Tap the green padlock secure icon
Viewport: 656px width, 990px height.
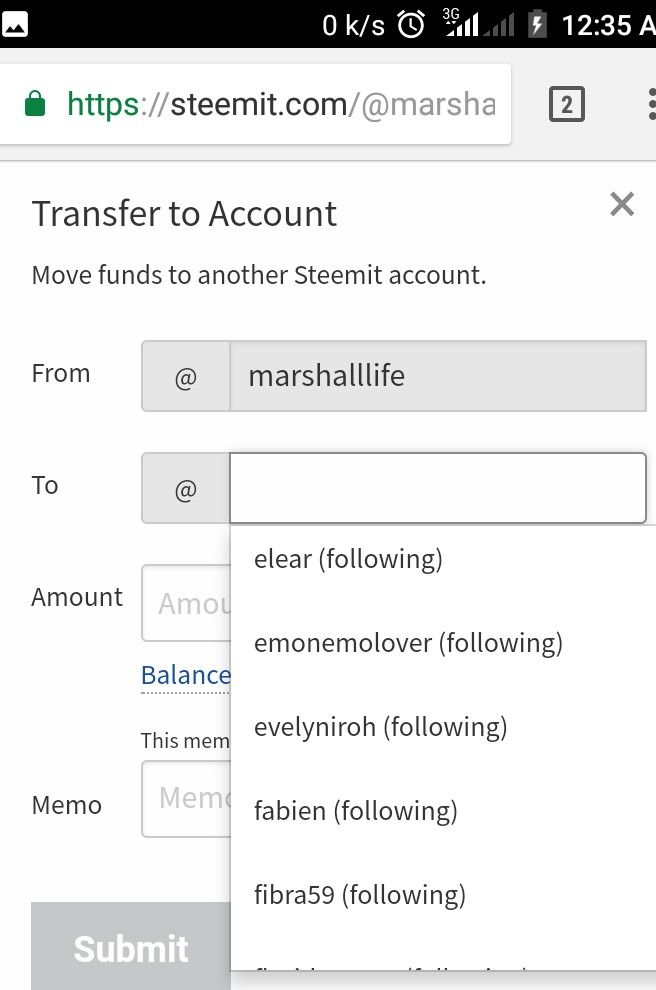35,104
